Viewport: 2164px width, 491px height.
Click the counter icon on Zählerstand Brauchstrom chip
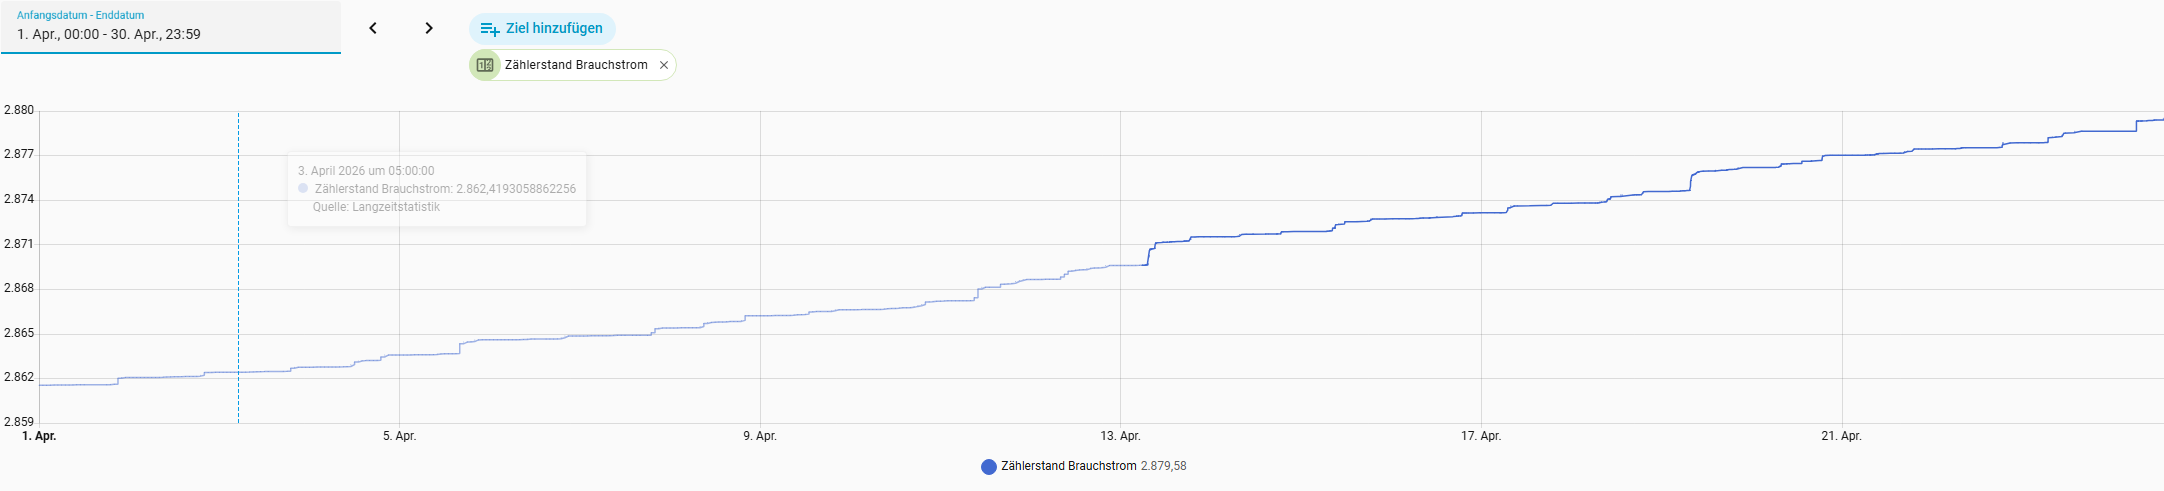tap(485, 65)
